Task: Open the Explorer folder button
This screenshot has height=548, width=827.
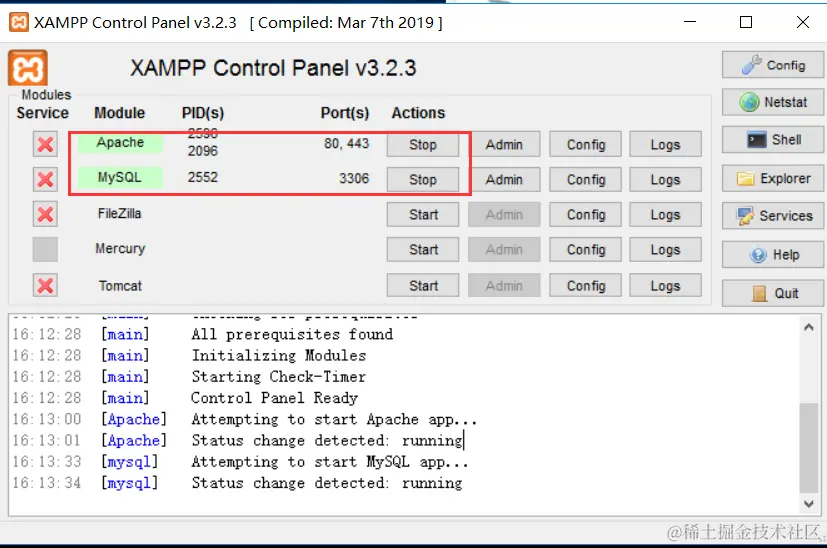Action: coord(773,178)
